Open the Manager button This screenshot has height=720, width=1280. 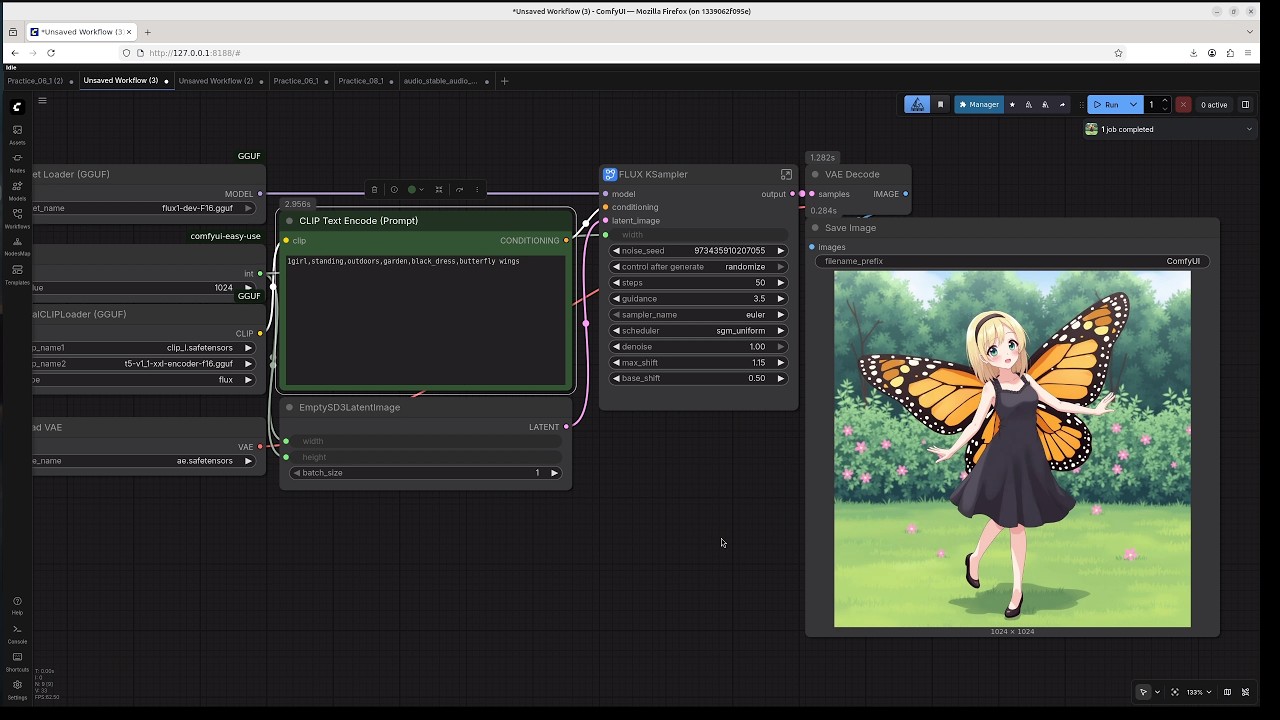[979, 104]
